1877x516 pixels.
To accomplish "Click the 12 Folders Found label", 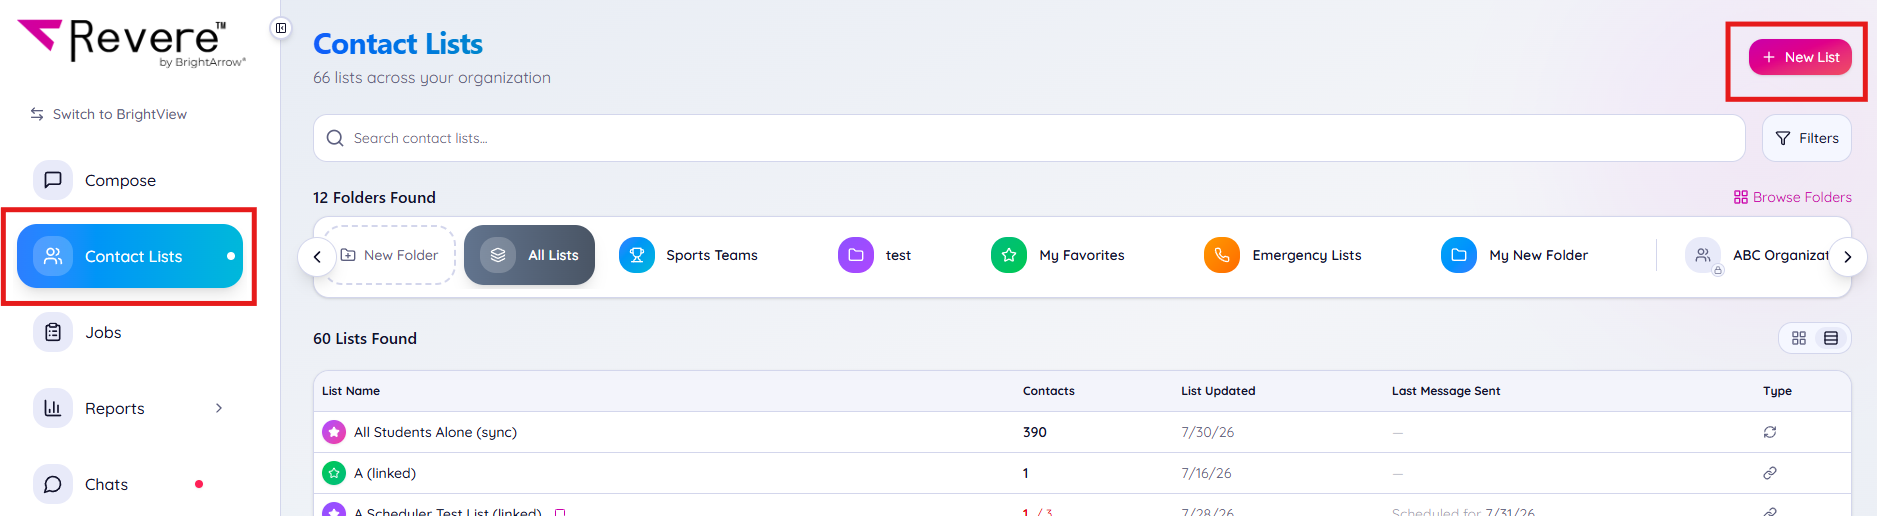I will click(x=374, y=197).
